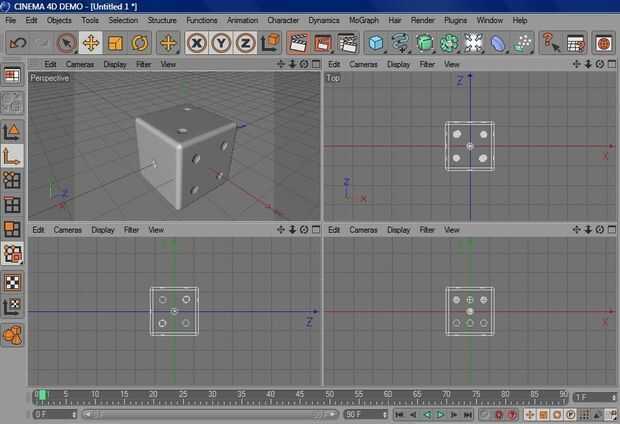
Task: Toggle red record keyframe button
Action: (x=499, y=415)
